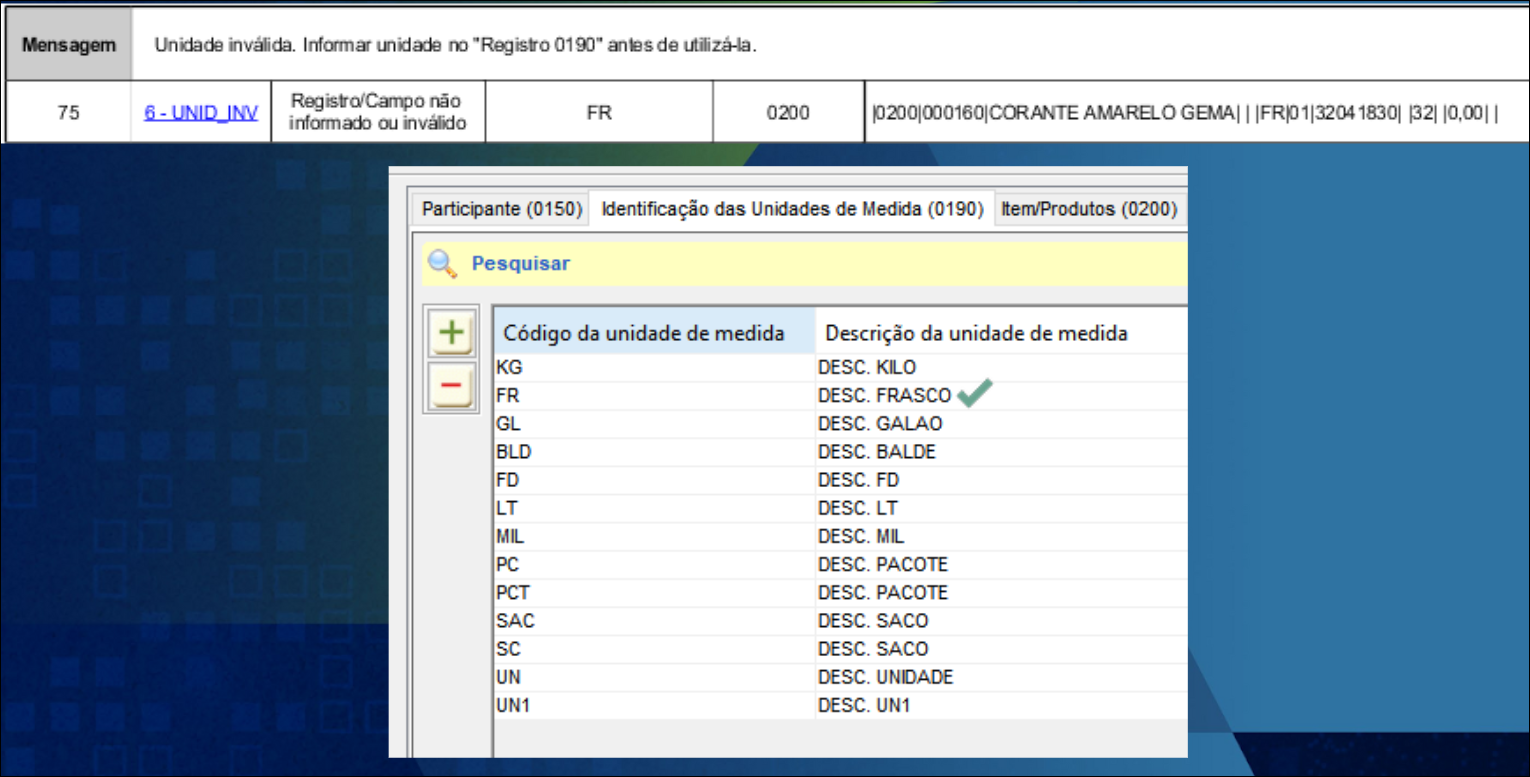Select the MIL unit code cell

(x=654, y=536)
